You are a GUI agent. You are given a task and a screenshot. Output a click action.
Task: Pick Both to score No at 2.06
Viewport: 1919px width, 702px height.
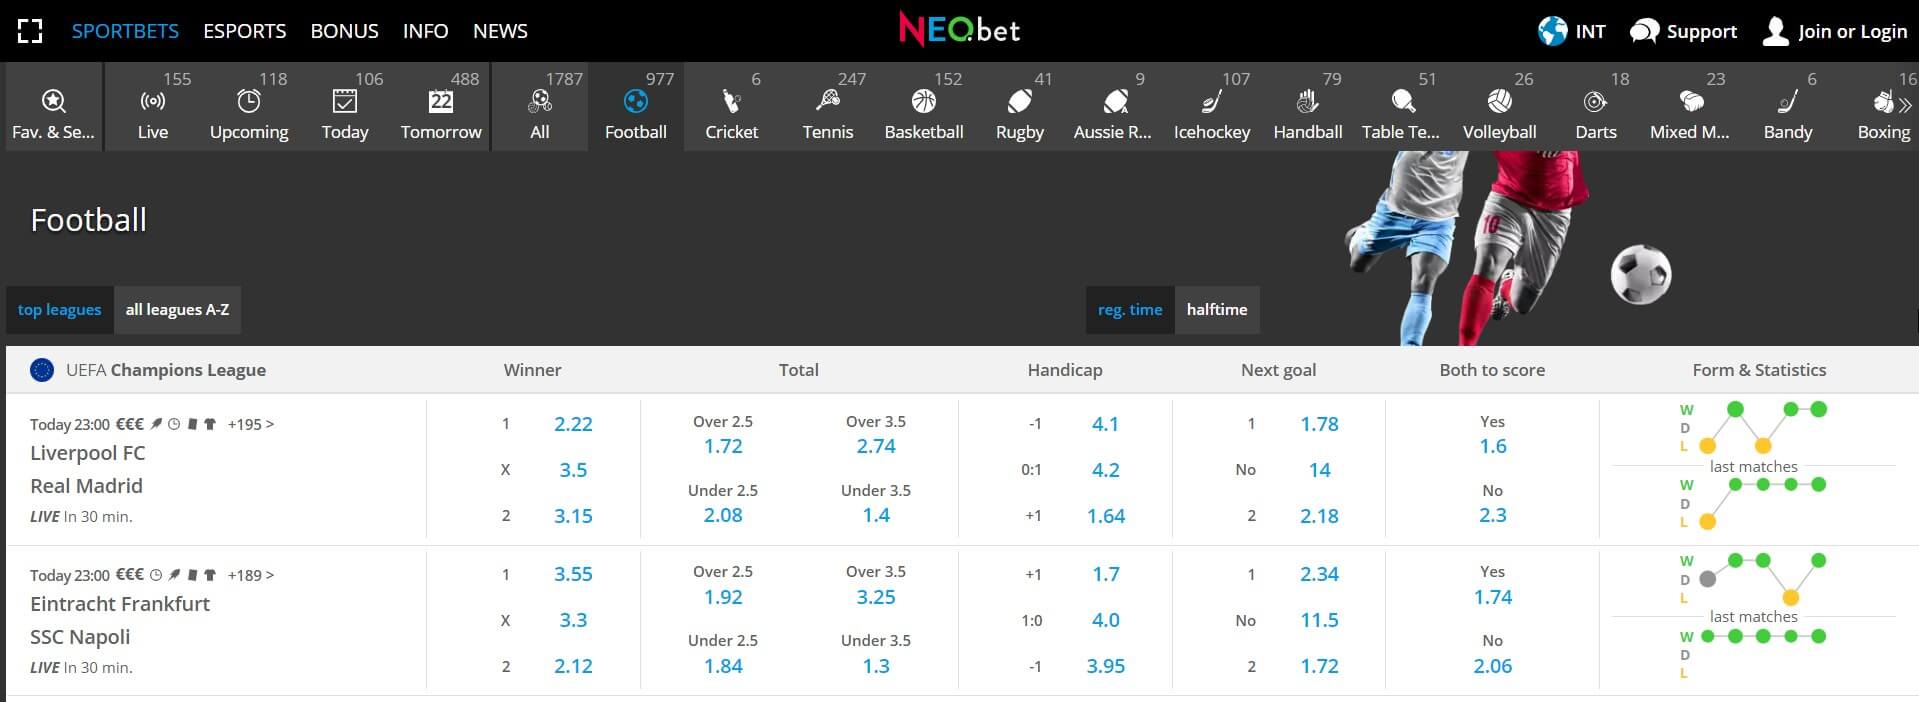point(1493,666)
